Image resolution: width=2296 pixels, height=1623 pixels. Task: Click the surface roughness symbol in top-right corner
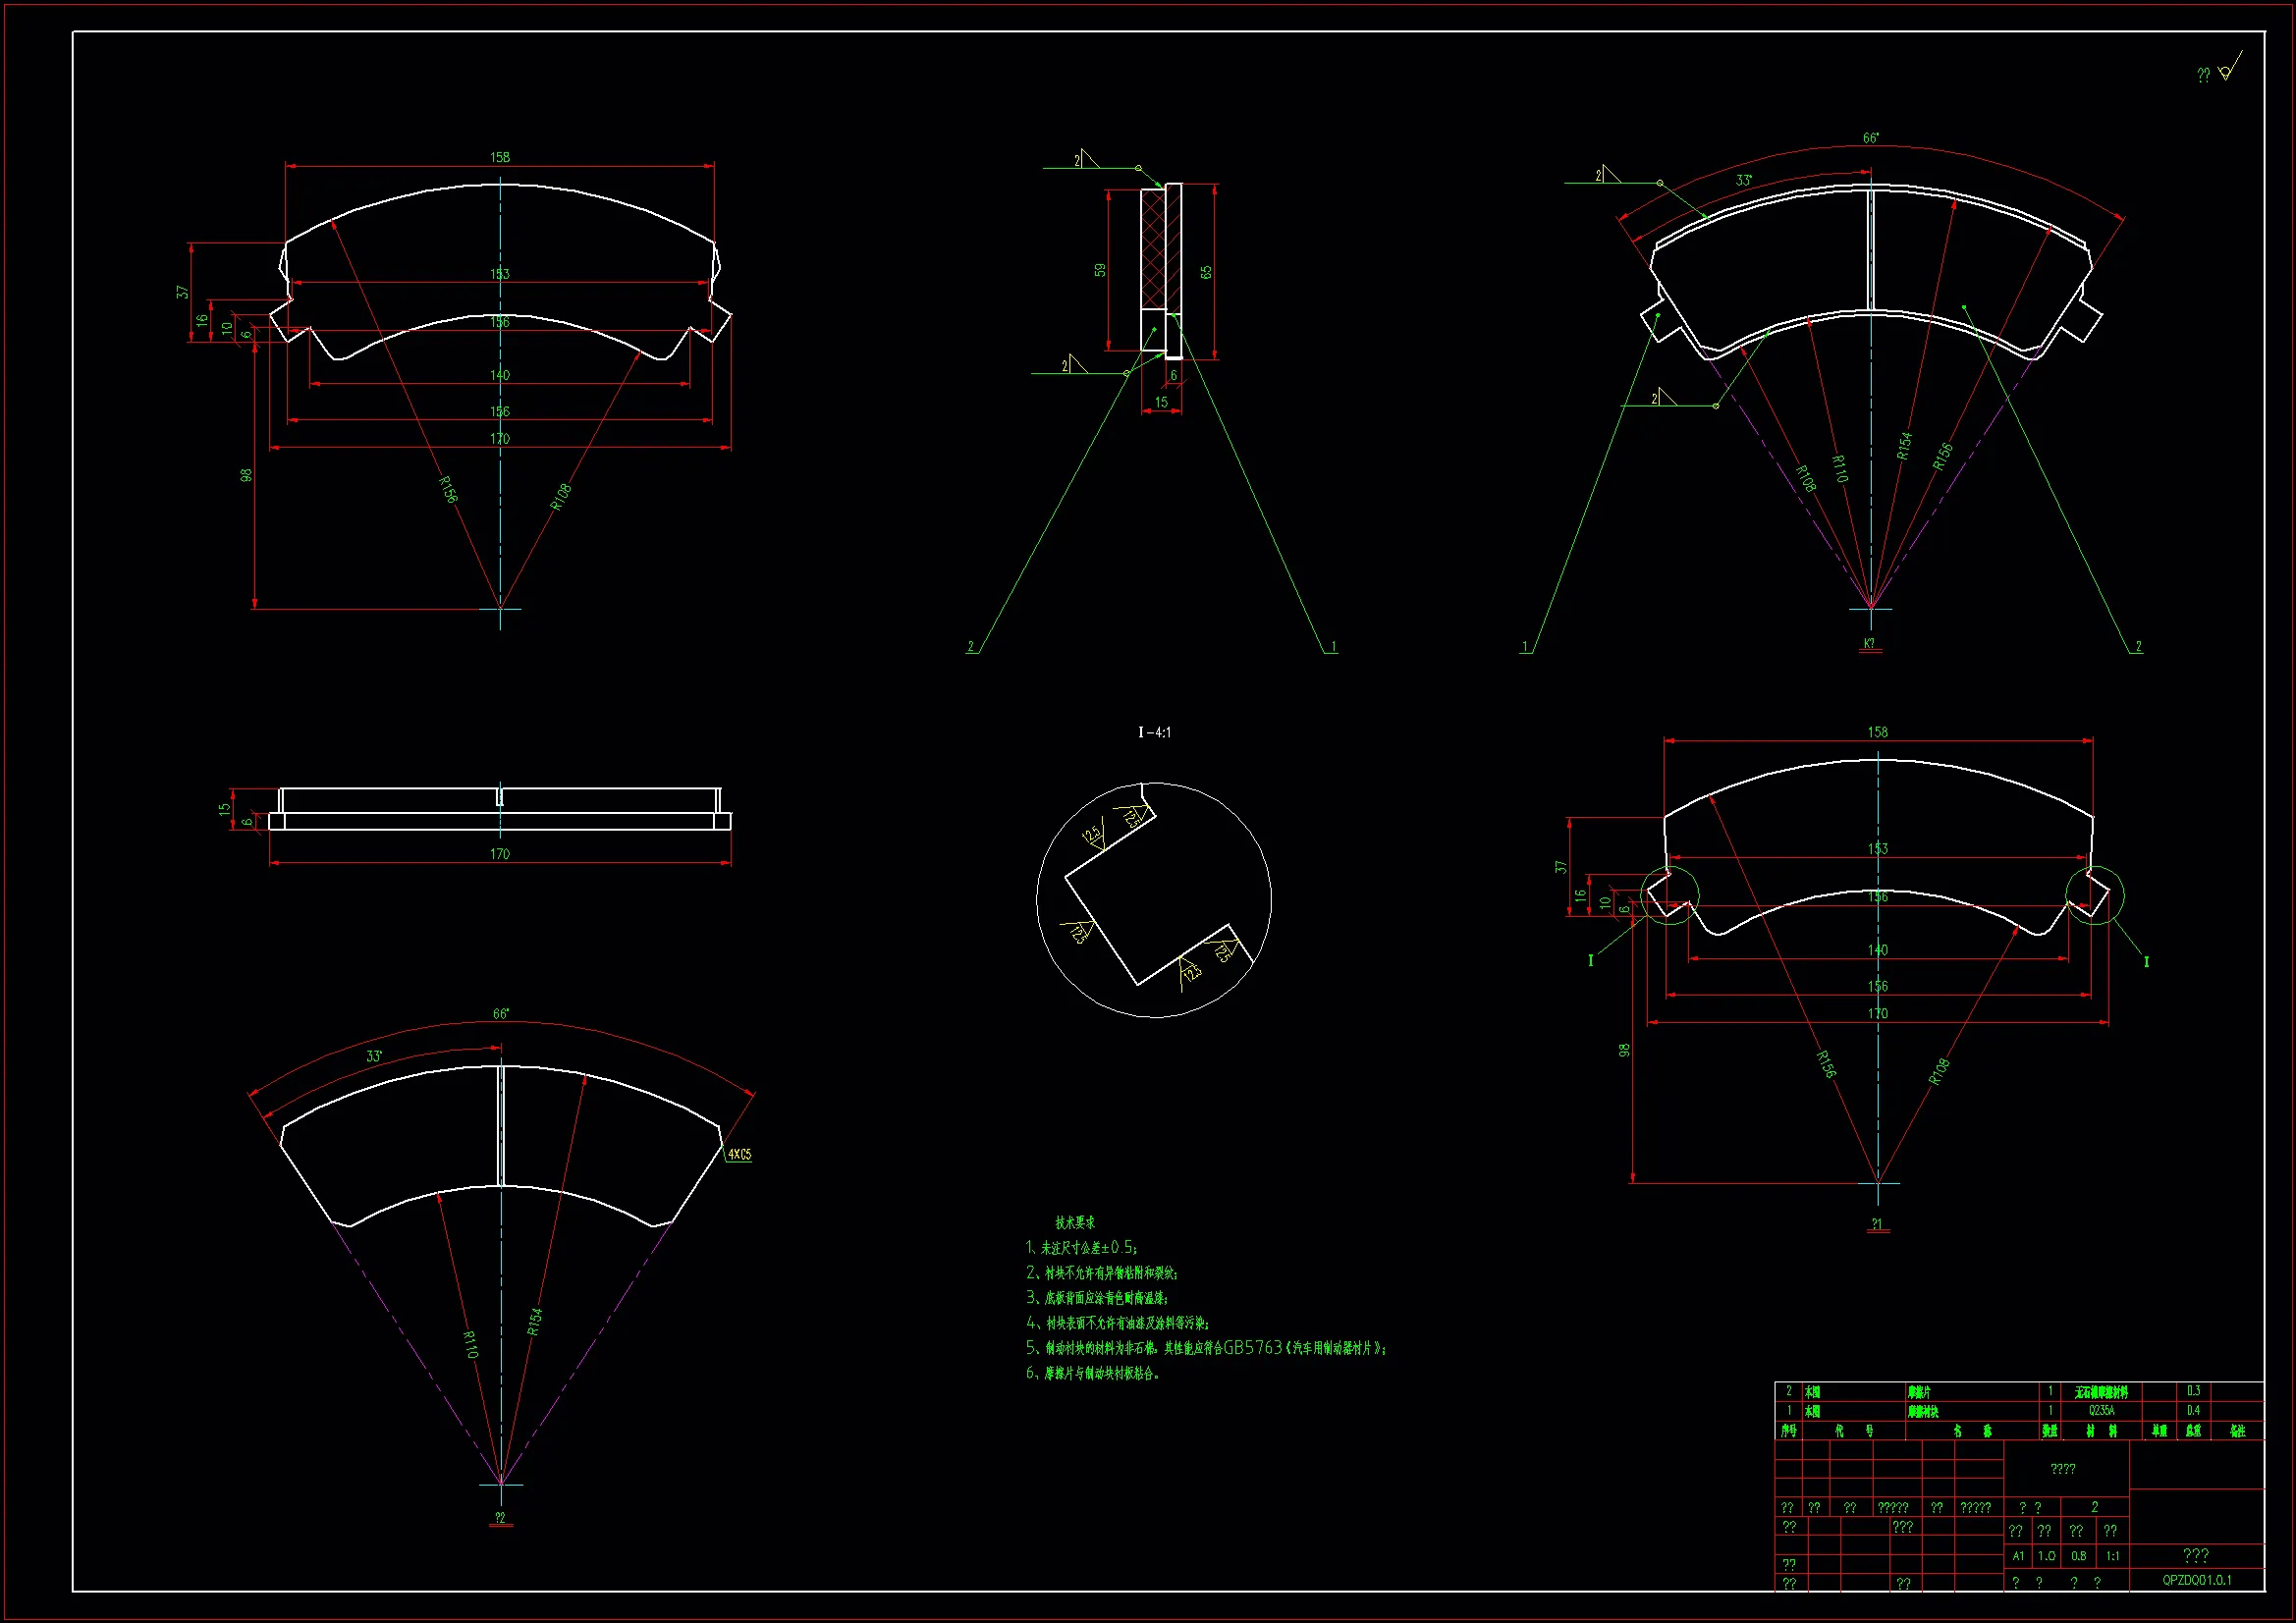pos(2224,72)
